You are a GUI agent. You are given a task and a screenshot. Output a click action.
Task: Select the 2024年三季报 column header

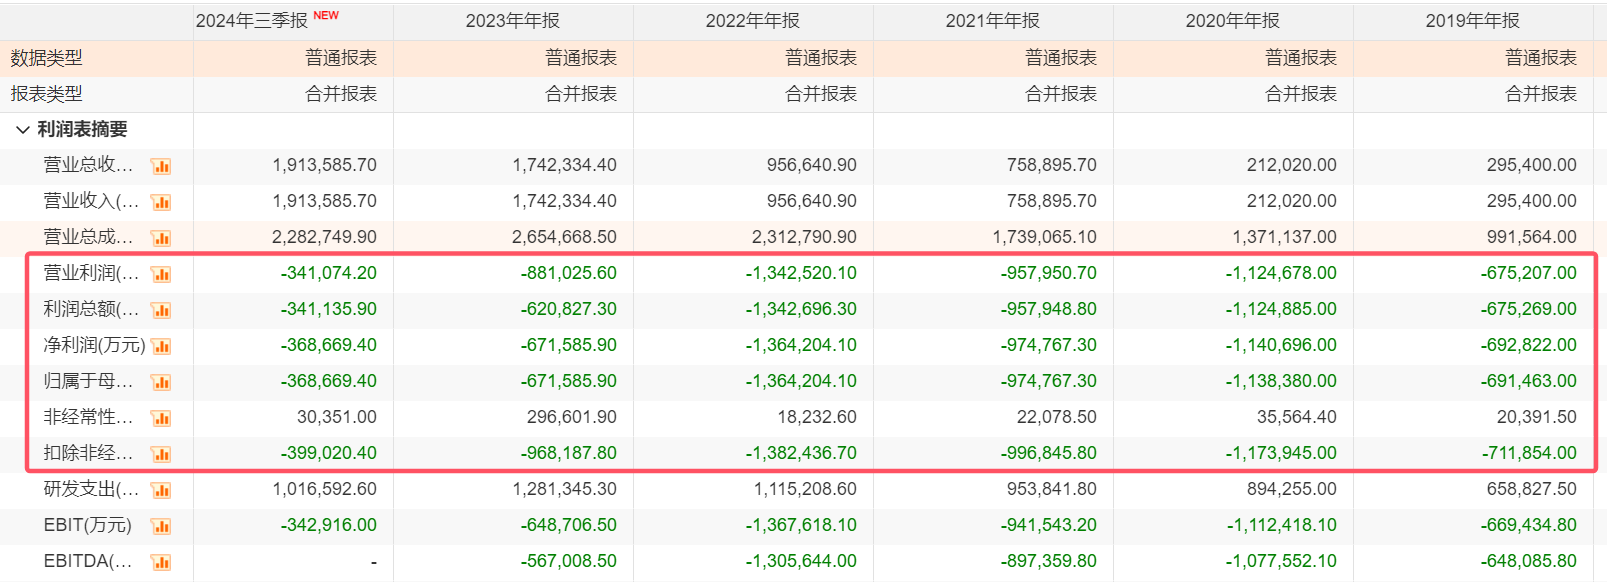(252, 21)
